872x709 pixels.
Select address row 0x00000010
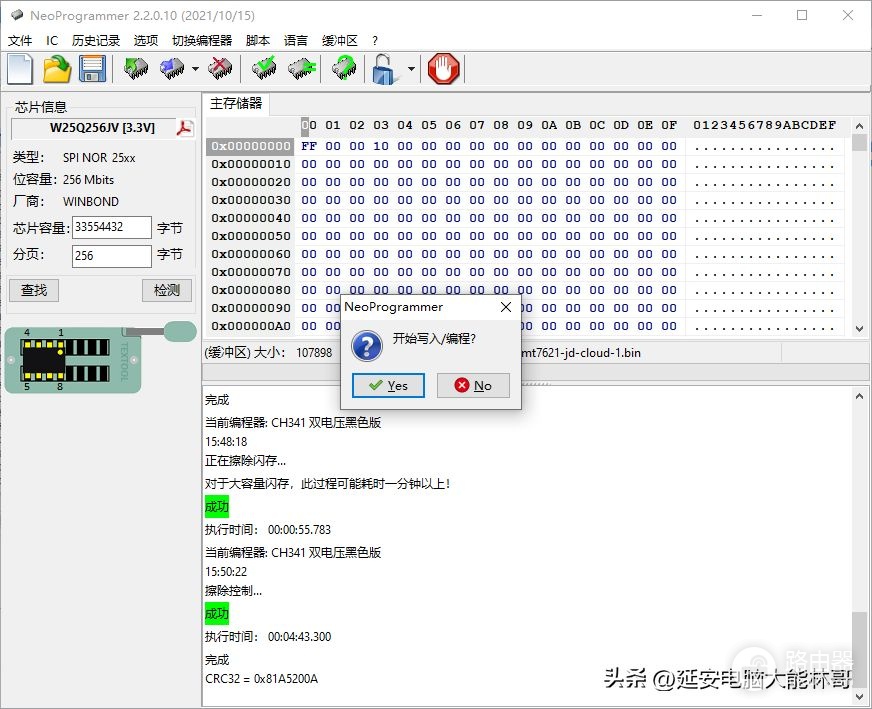[251, 164]
